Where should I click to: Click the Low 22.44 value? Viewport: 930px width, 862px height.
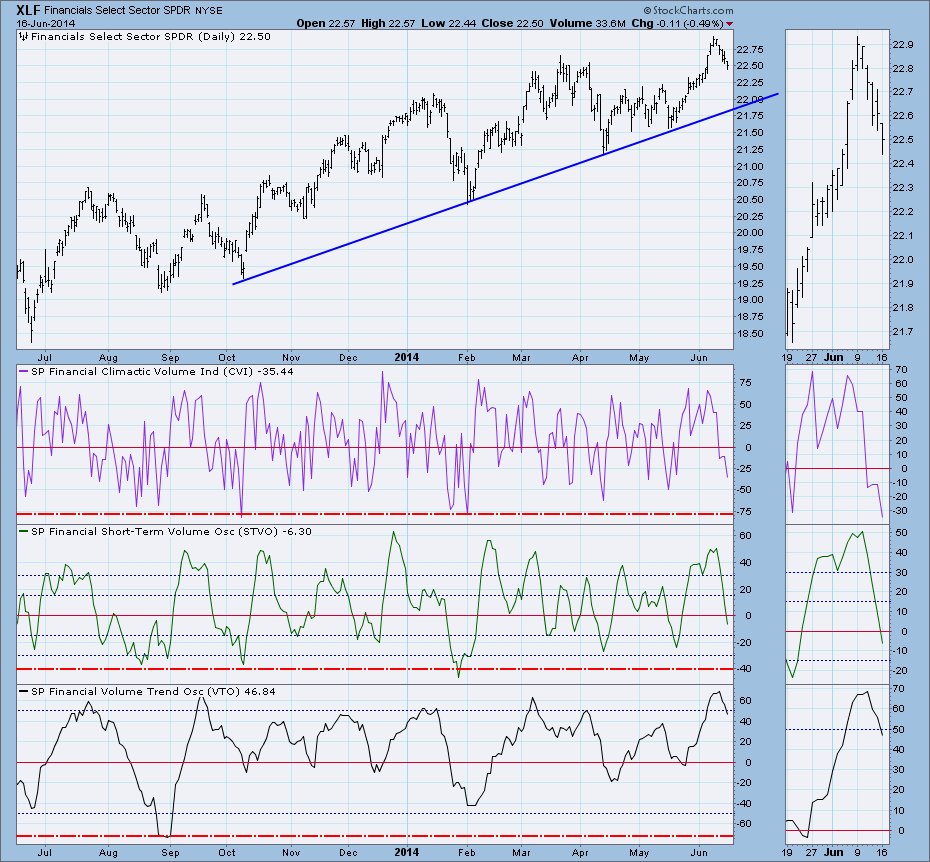coord(449,23)
